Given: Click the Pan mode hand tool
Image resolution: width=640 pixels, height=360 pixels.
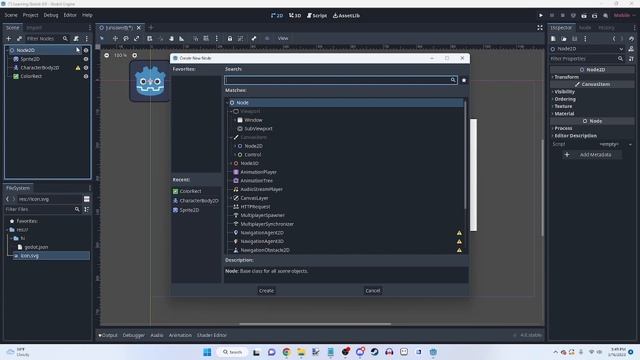Looking at the screenshot, I should click(x=171, y=38).
